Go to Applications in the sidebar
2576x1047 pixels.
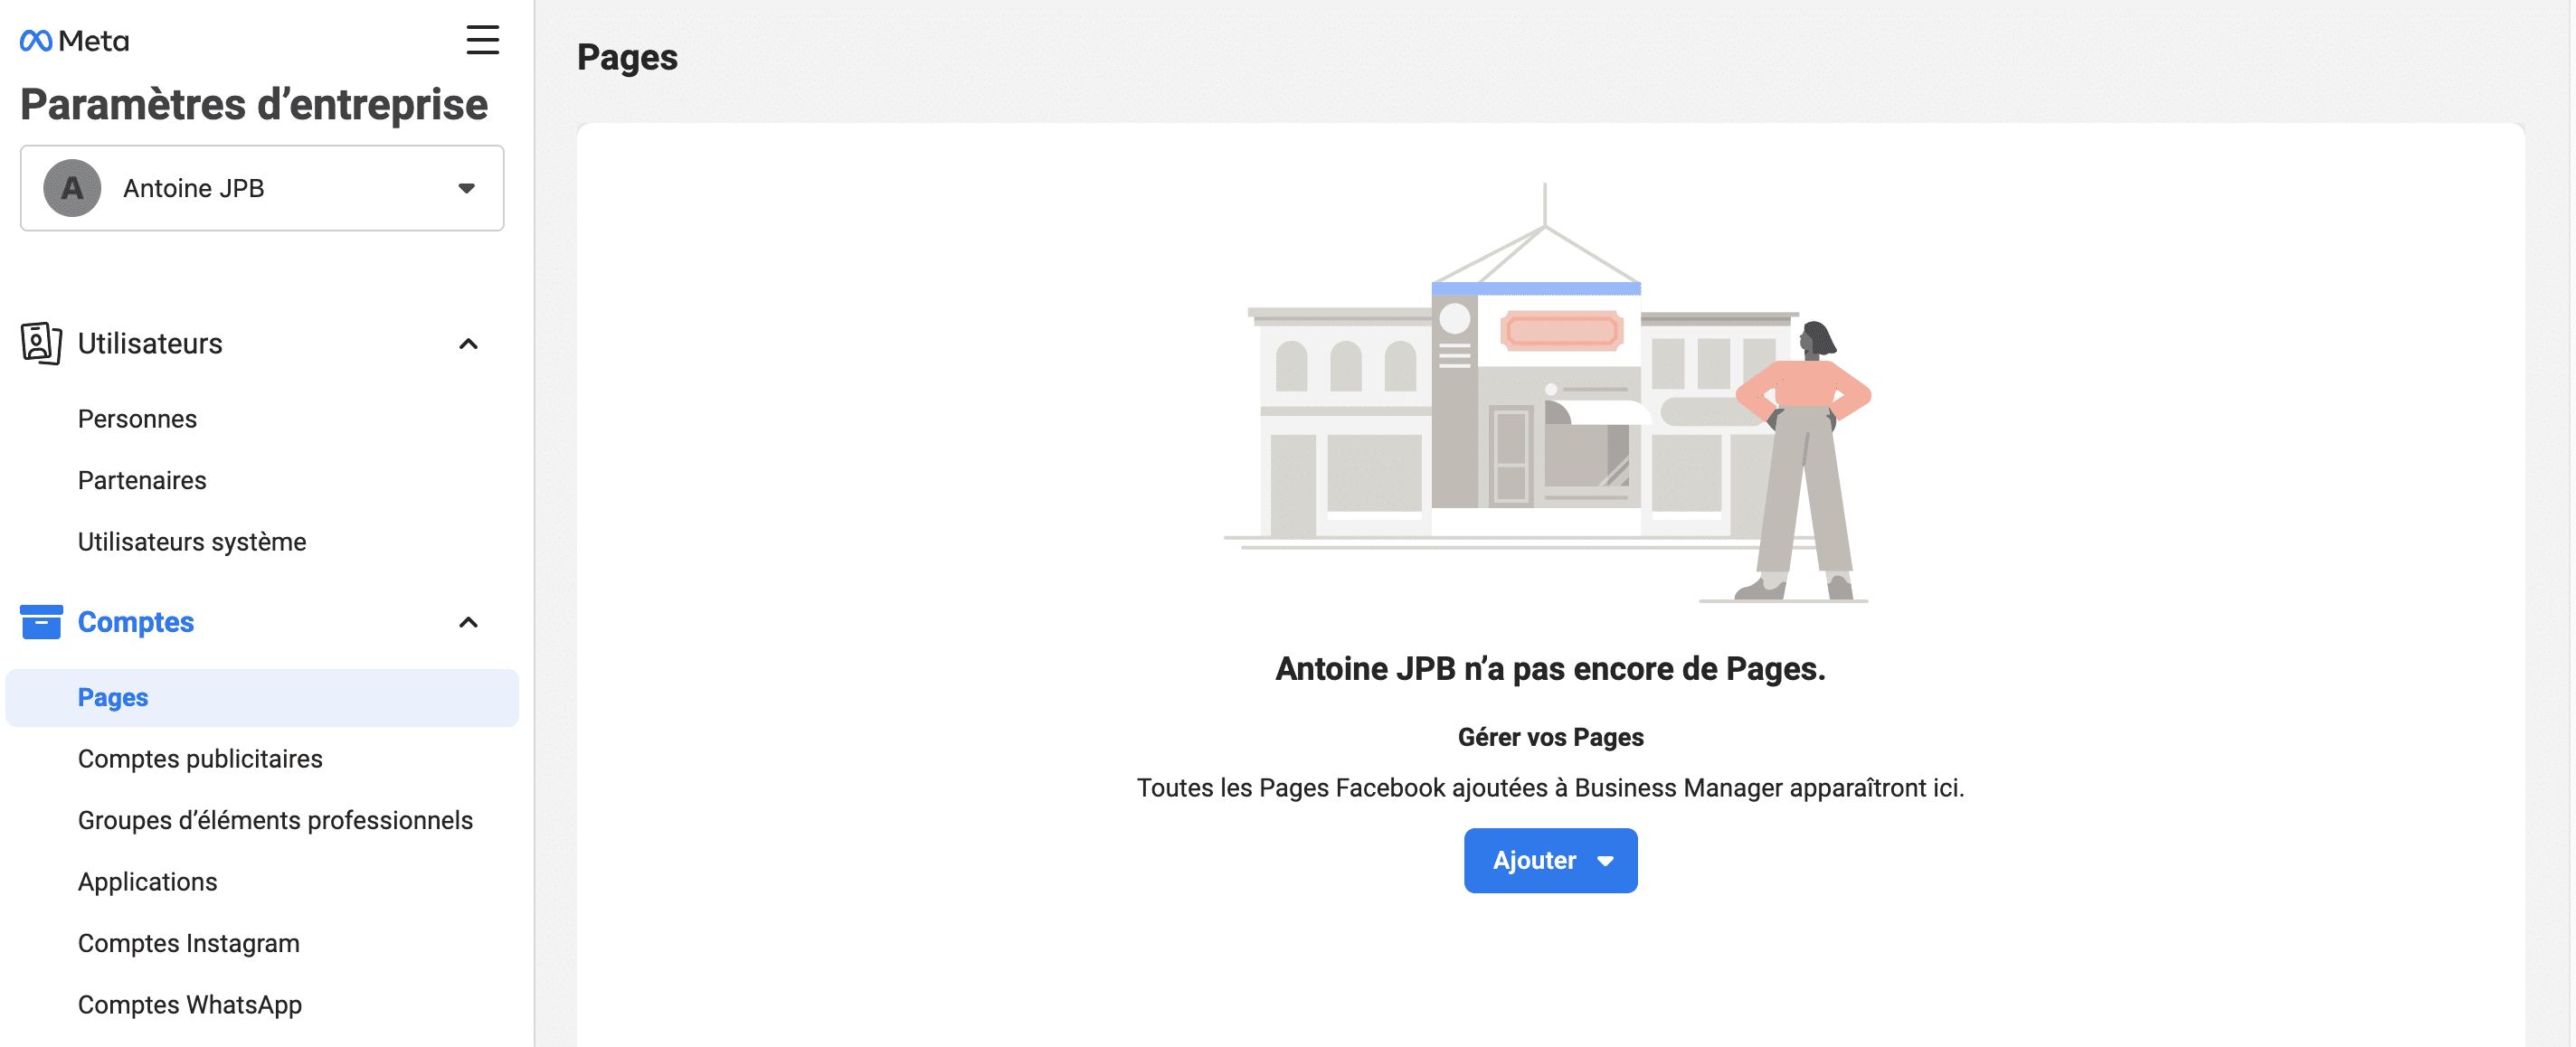point(147,882)
